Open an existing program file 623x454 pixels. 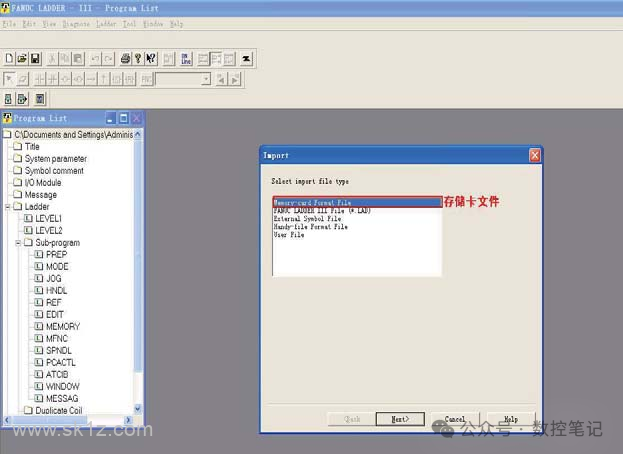point(22,59)
